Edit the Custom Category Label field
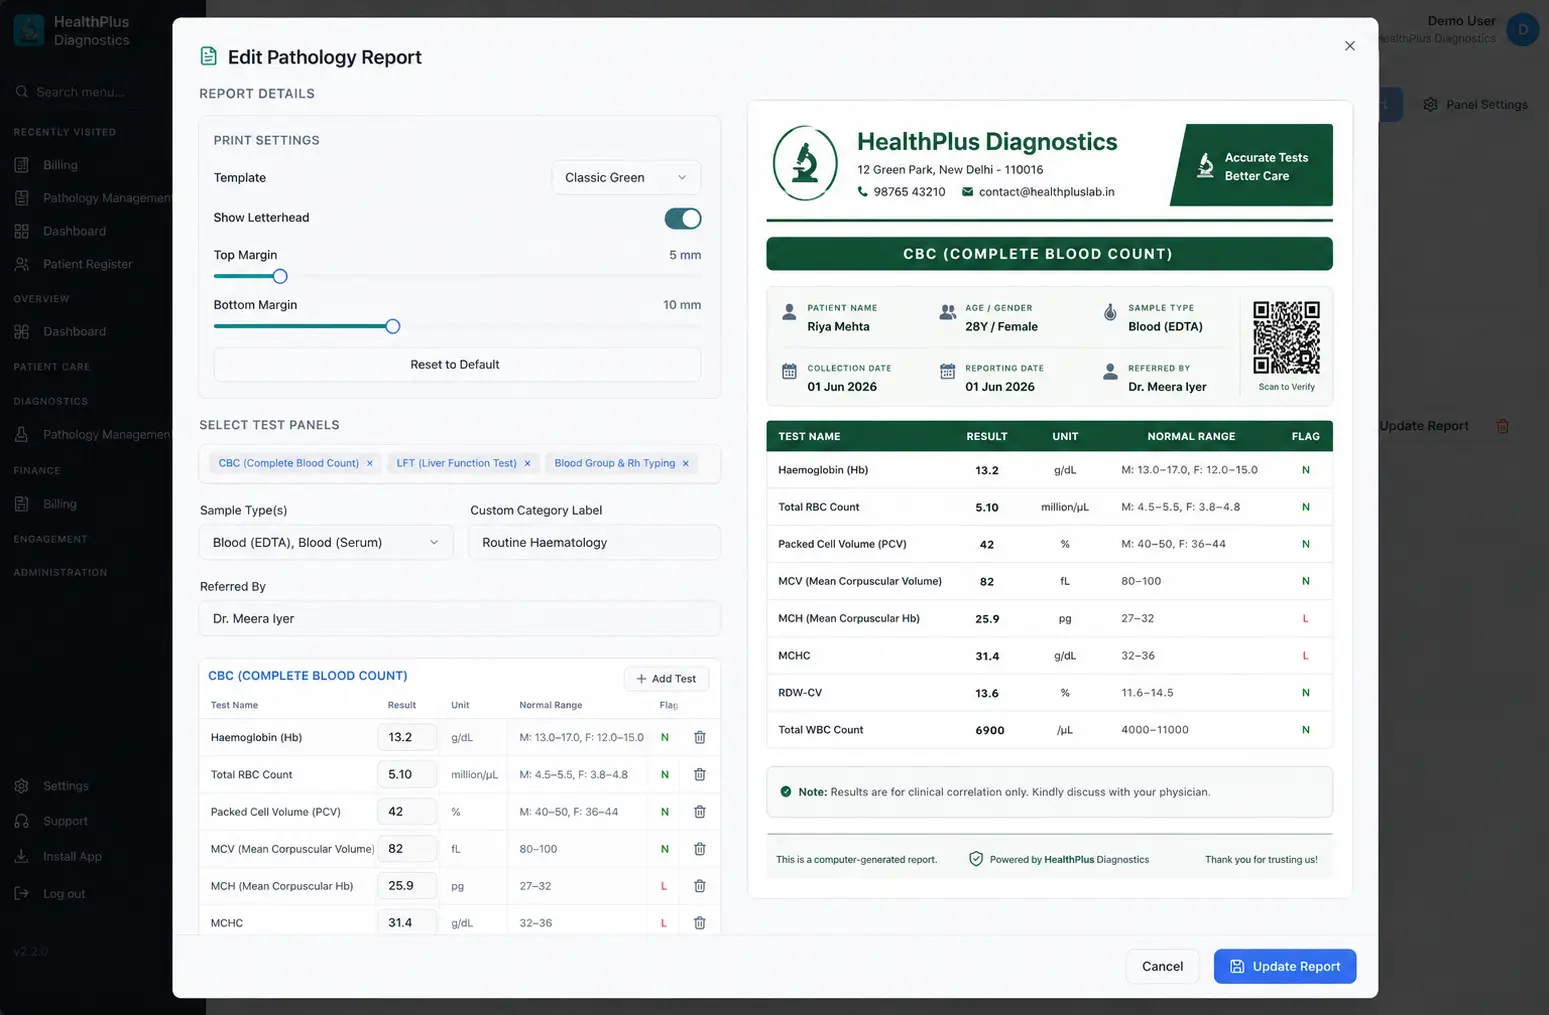 coord(595,542)
